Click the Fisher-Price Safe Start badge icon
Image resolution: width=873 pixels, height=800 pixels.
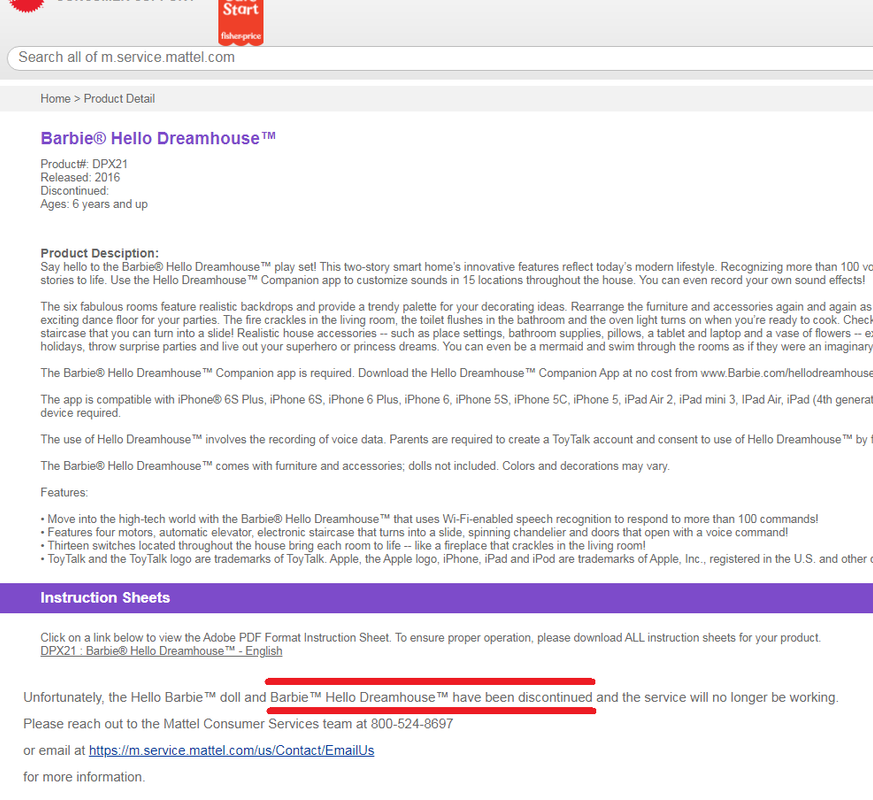(241, 21)
